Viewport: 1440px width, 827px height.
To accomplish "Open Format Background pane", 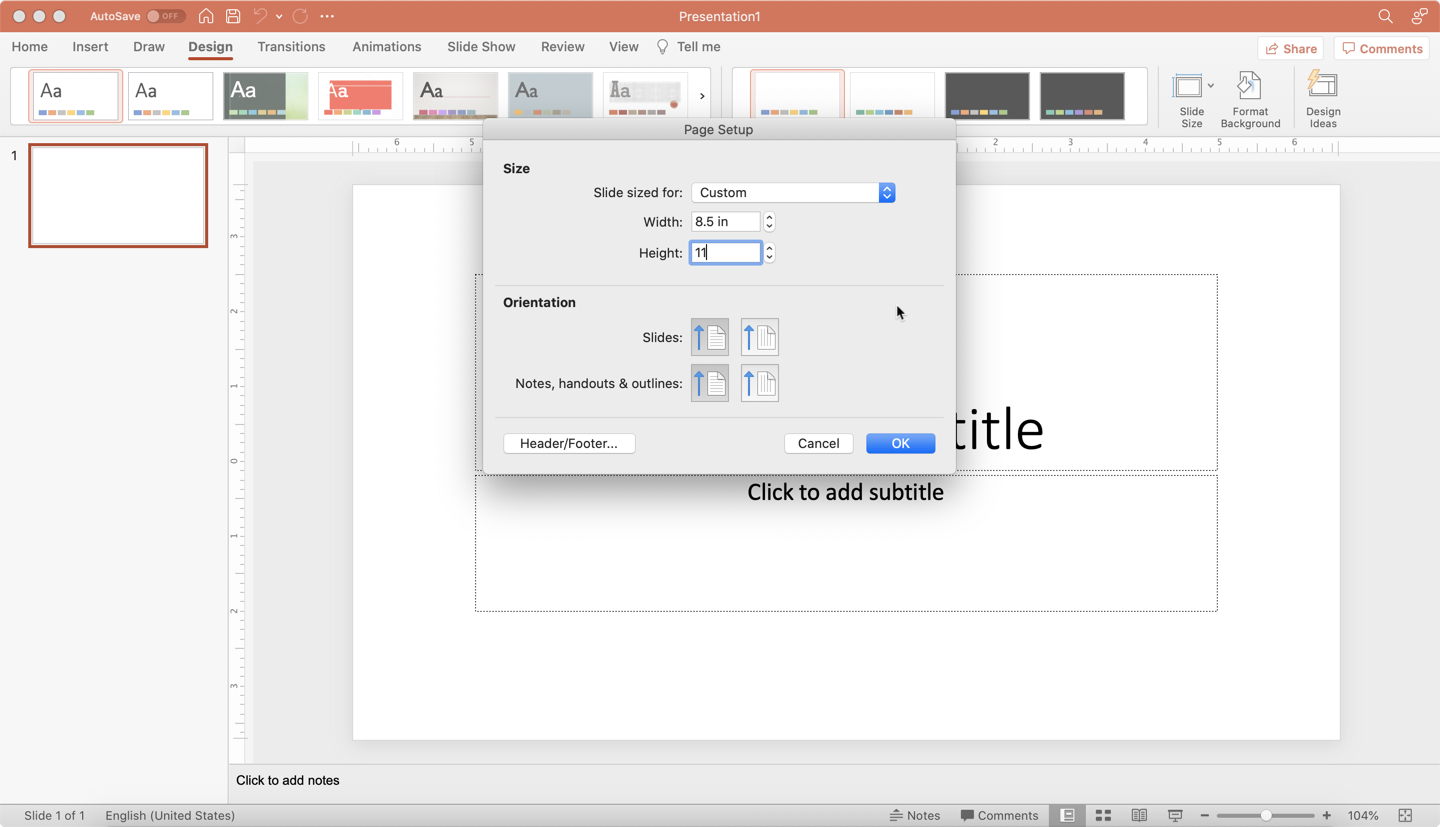I will tap(1250, 100).
